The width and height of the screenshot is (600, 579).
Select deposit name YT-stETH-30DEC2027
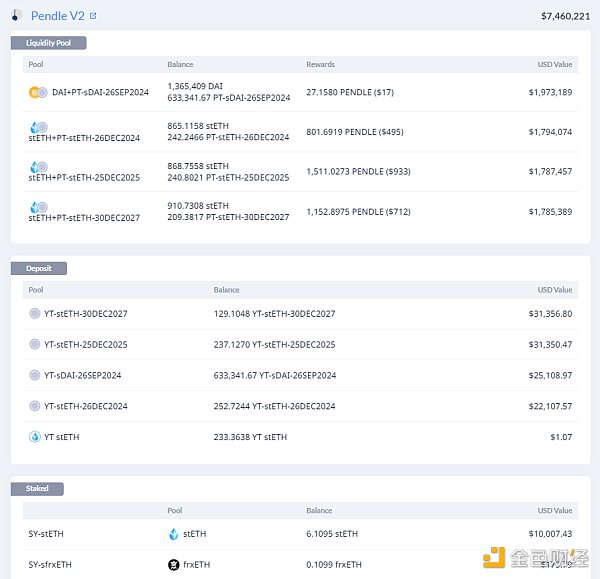(x=86, y=314)
